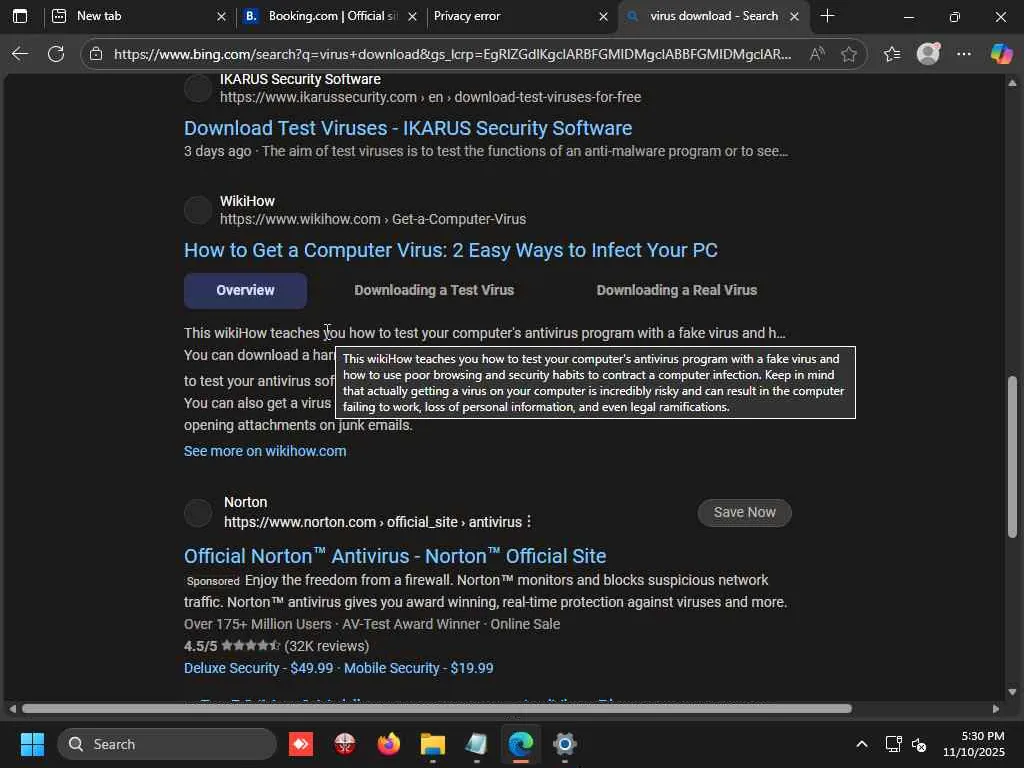Click the Norton site favicon
The height and width of the screenshot is (768, 1024).
[x=197, y=513]
